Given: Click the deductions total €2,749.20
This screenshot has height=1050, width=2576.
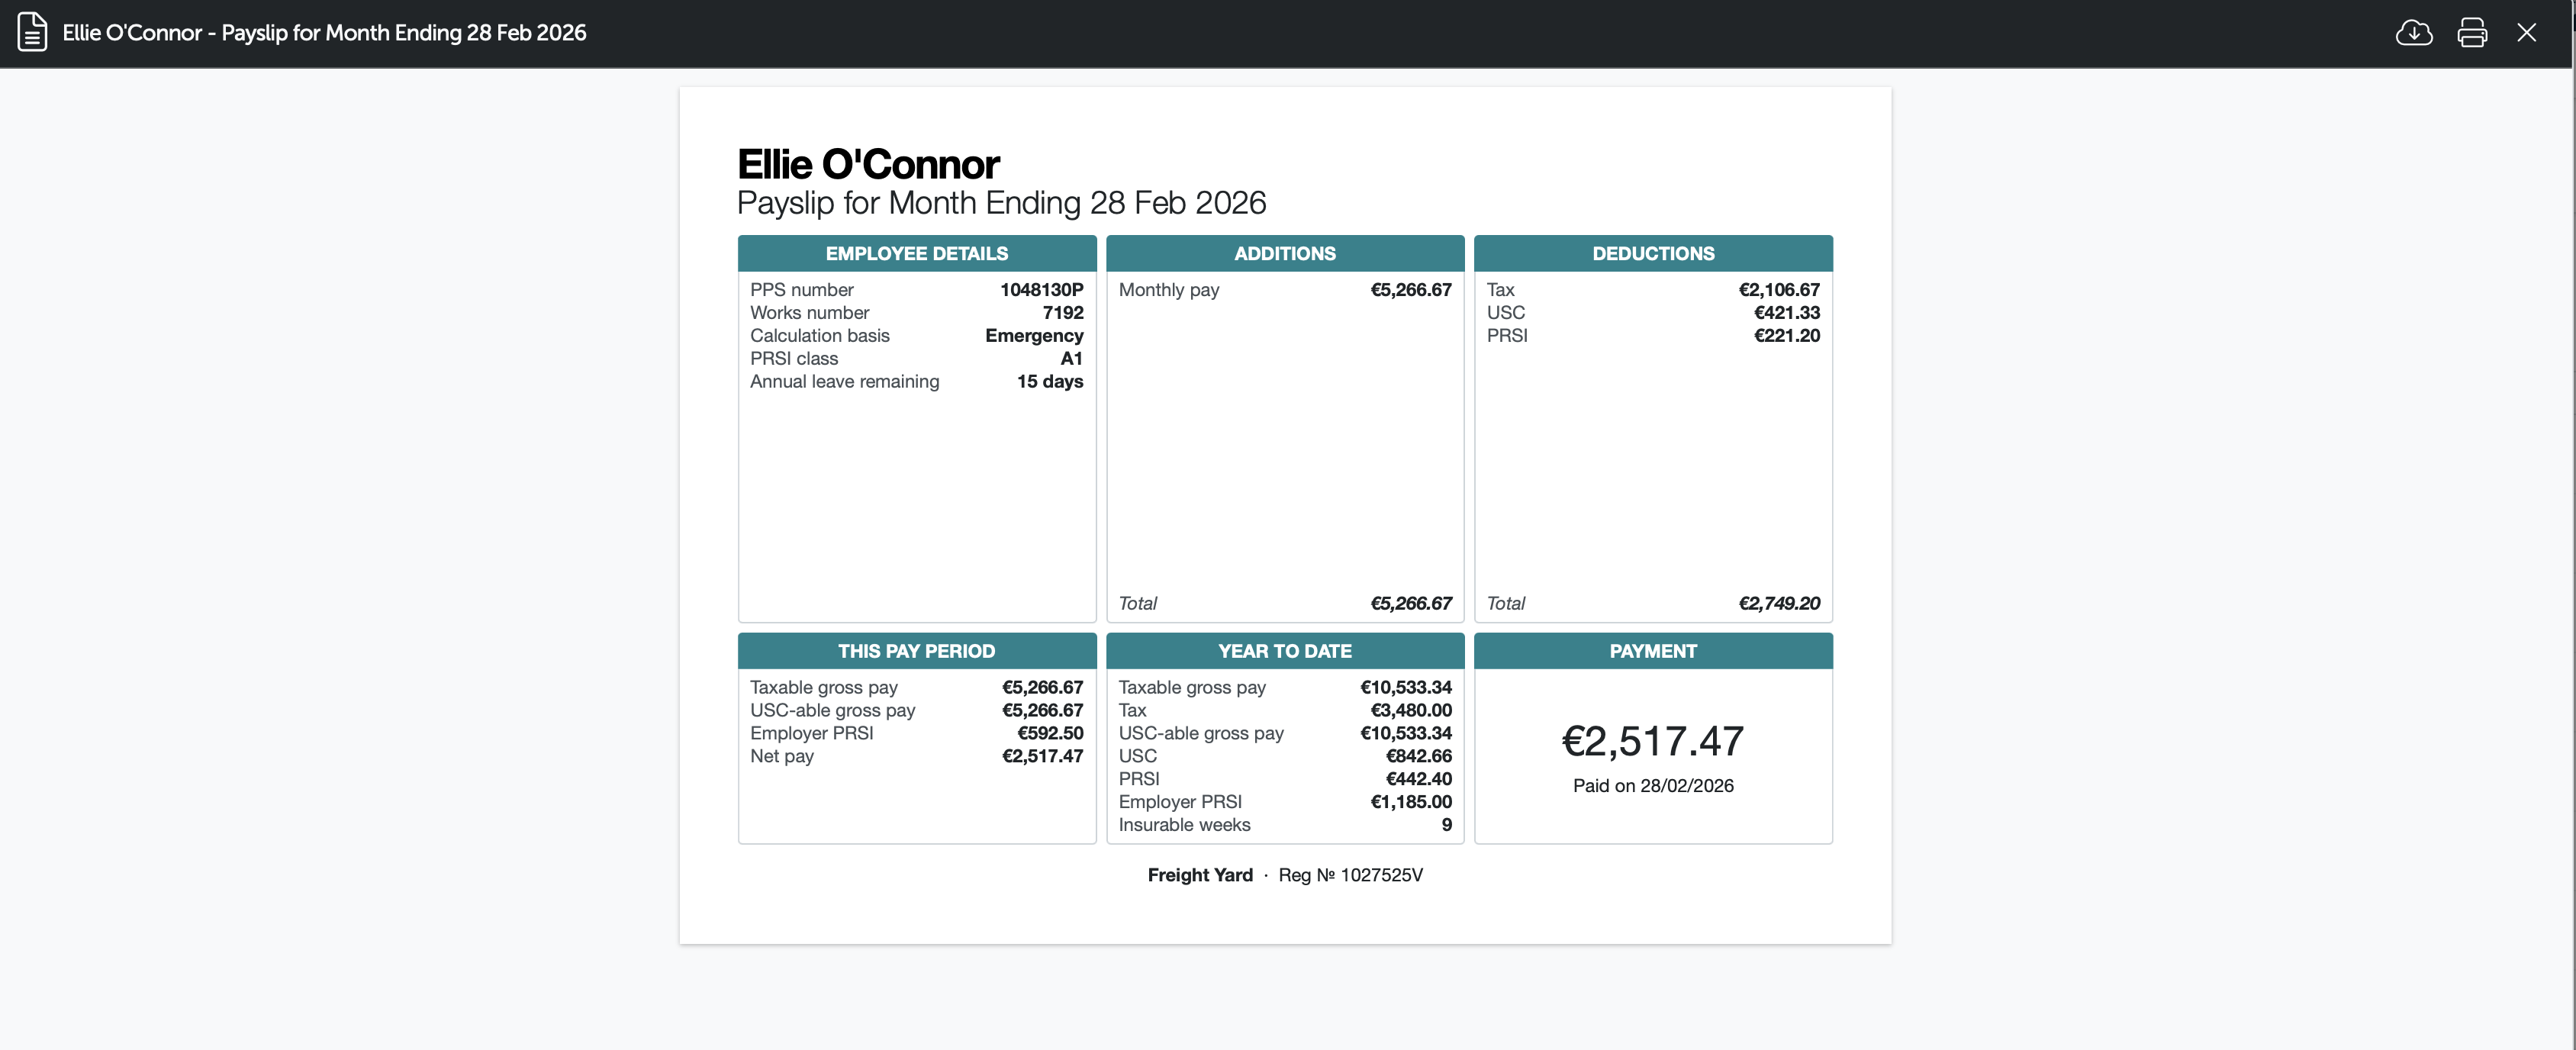Looking at the screenshot, I should [x=1778, y=603].
